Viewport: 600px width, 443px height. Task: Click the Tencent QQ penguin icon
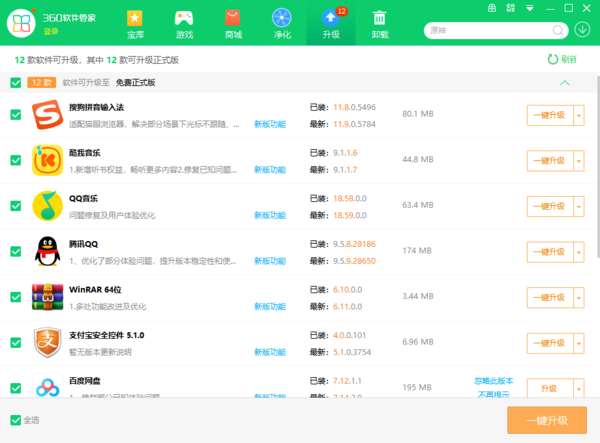pyautogui.click(x=47, y=252)
